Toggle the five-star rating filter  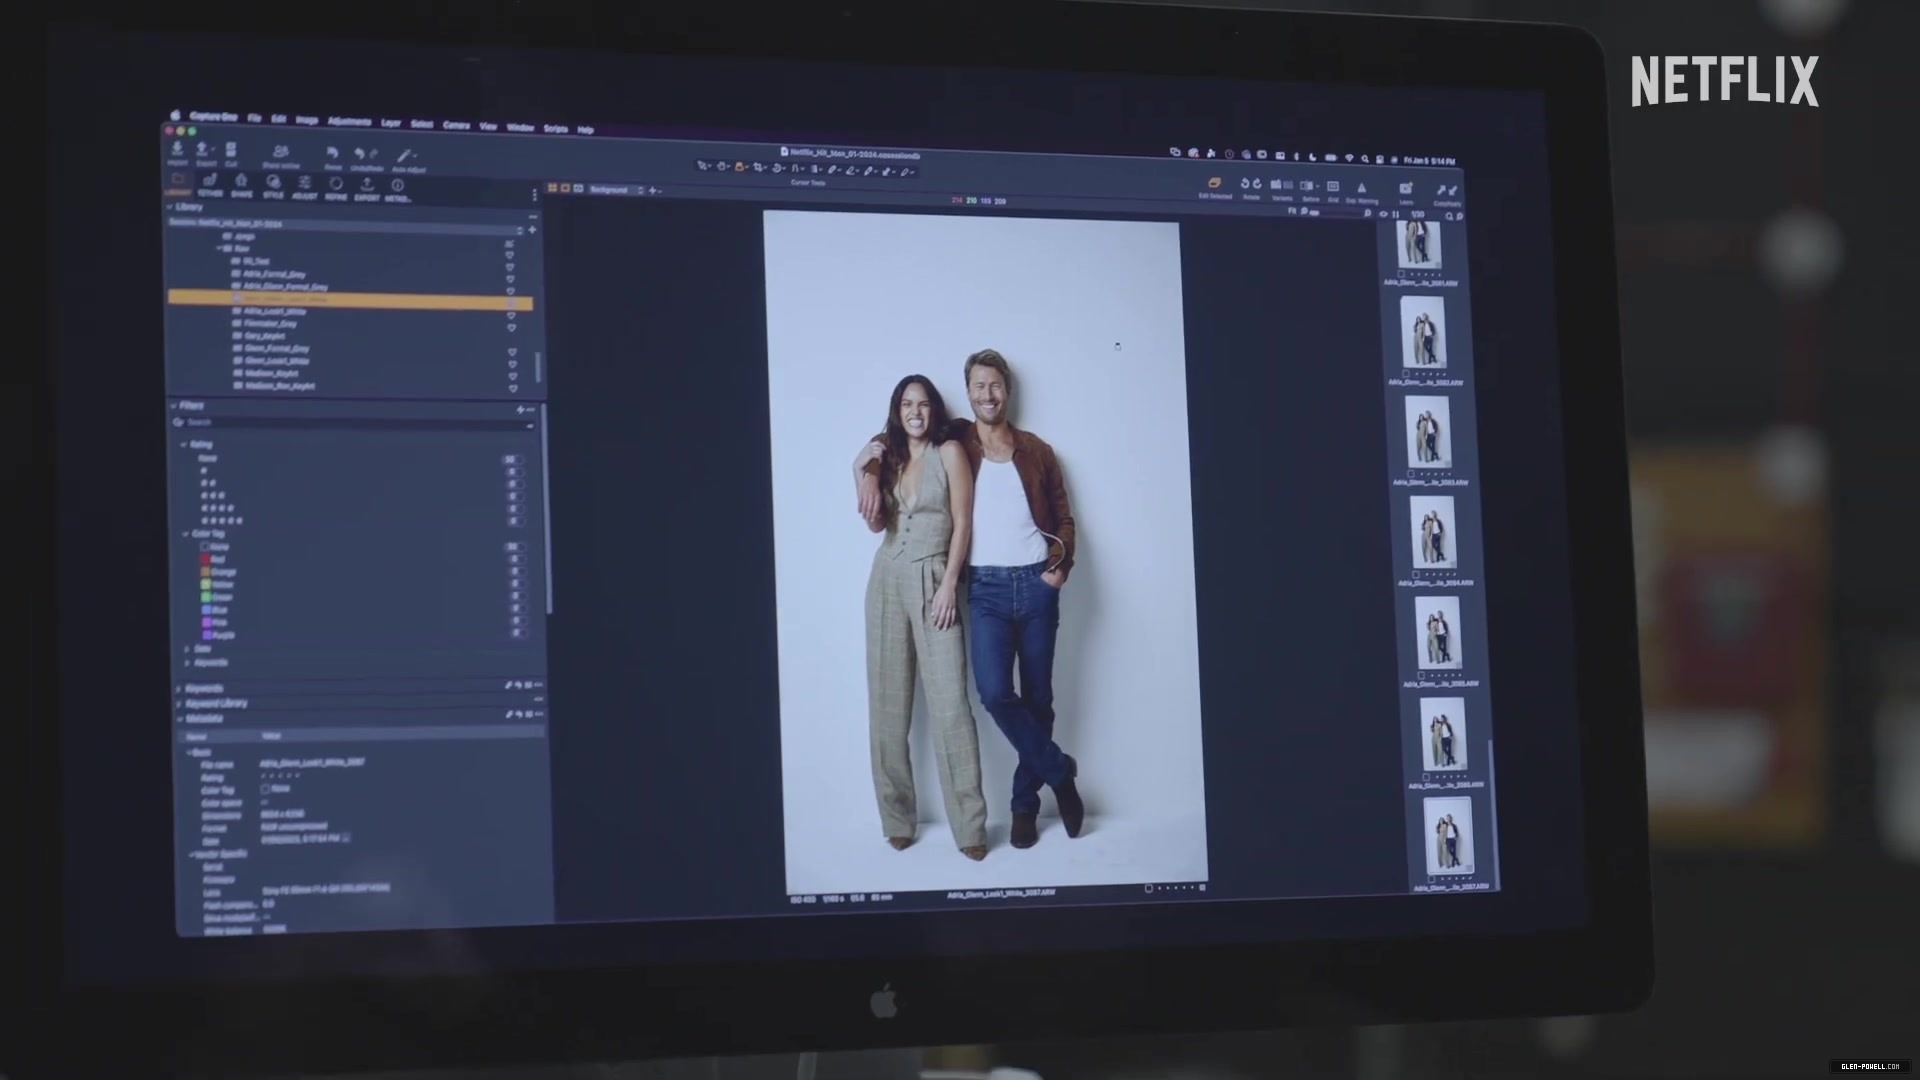coord(222,520)
